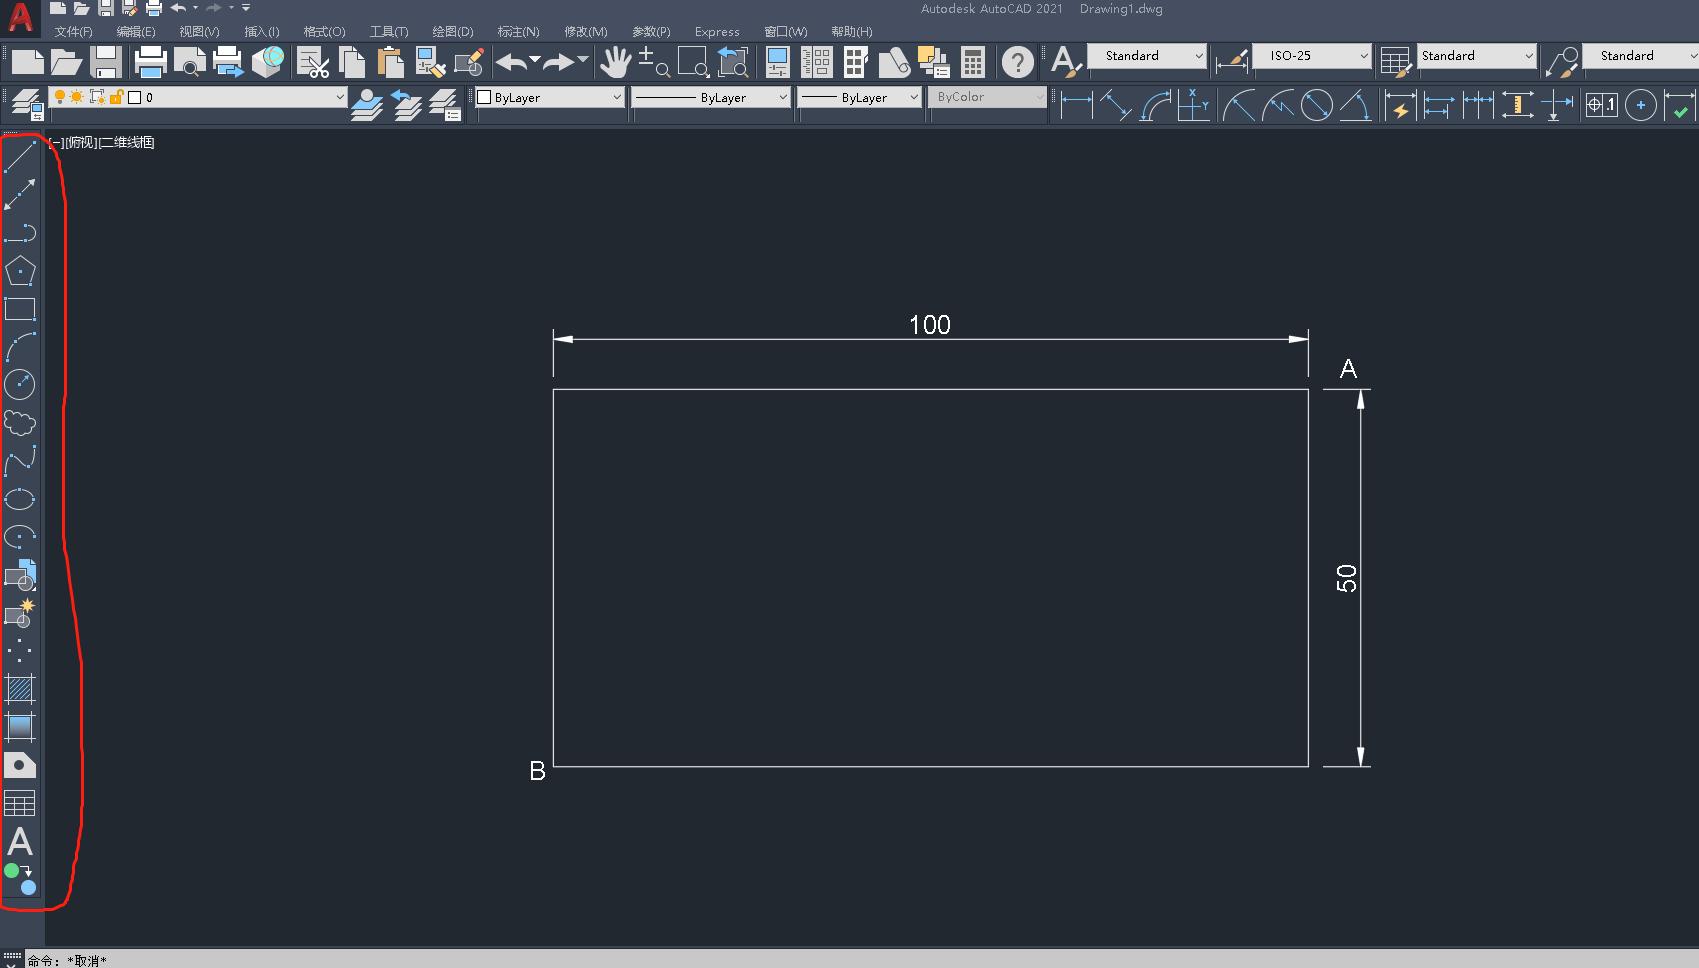The width and height of the screenshot is (1699, 968).
Task: Open the ISO-25 dimension style dropdown
Action: coord(1363,56)
